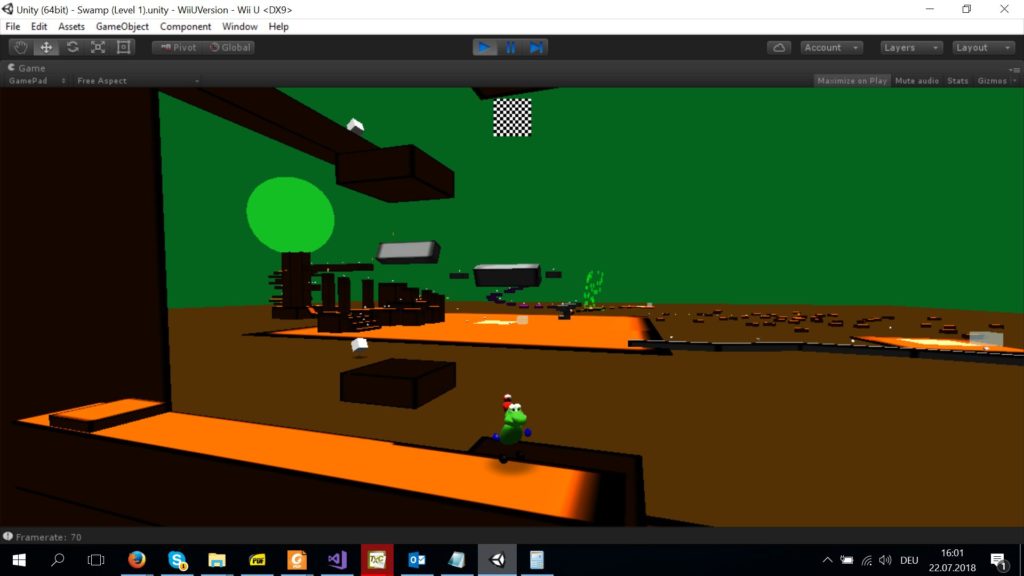Show hidden system tray icons
This screenshot has height=576, width=1024.
click(x=827, y=560)
